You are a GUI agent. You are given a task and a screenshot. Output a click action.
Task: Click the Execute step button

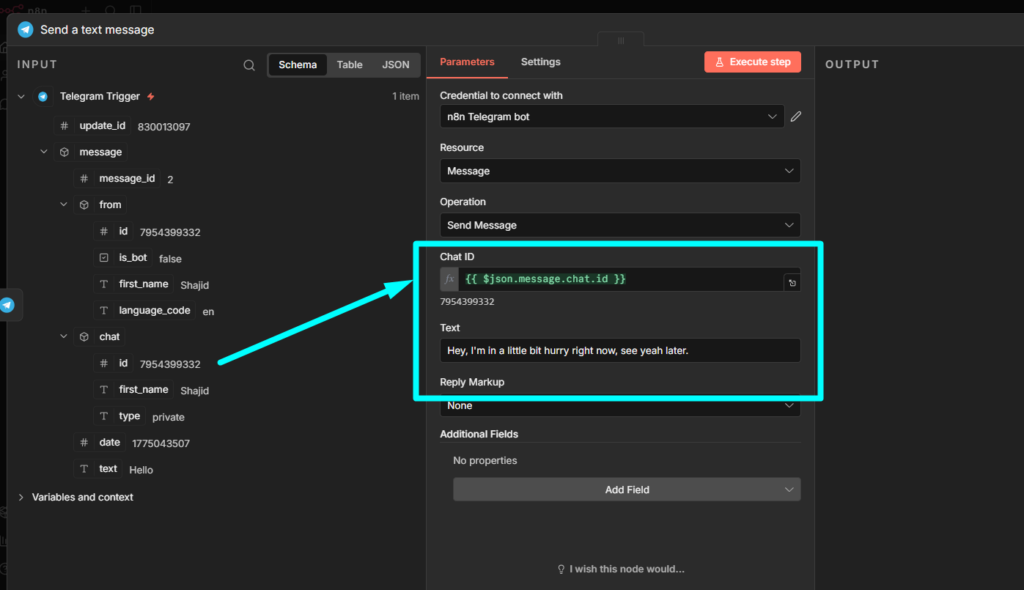(x=752, y=61)
